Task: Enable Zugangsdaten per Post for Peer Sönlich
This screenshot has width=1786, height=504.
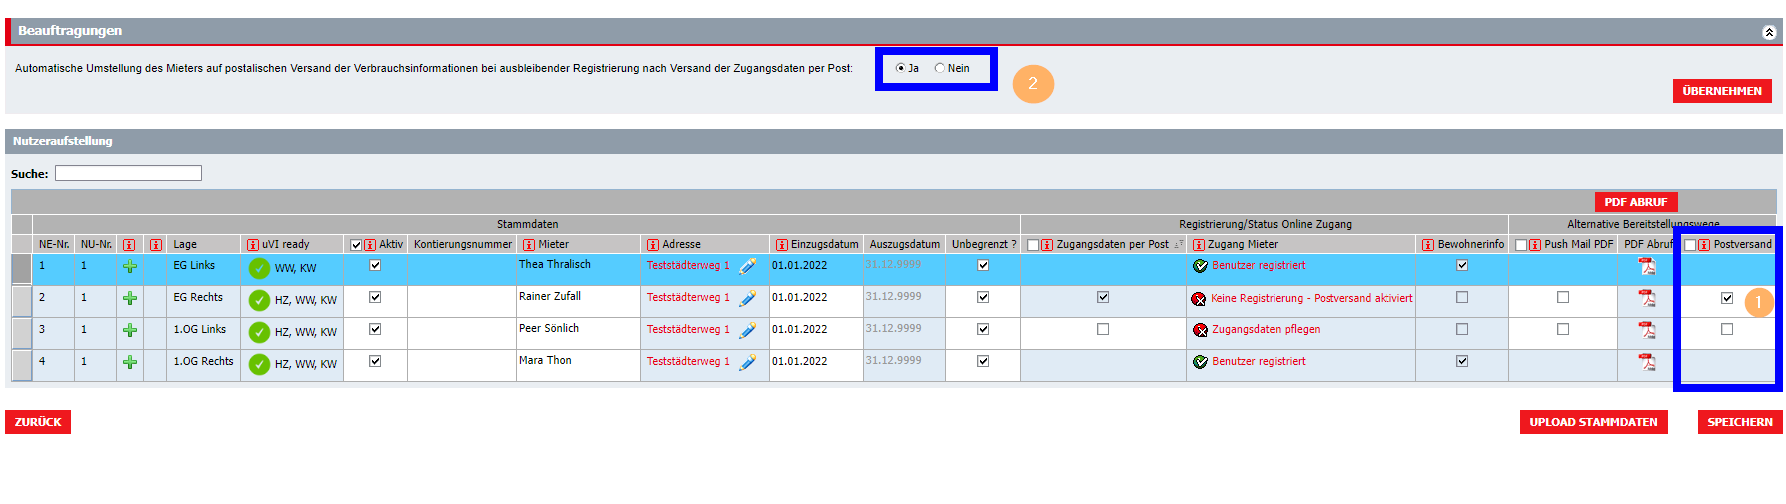Action: (x=1102, y=329)
